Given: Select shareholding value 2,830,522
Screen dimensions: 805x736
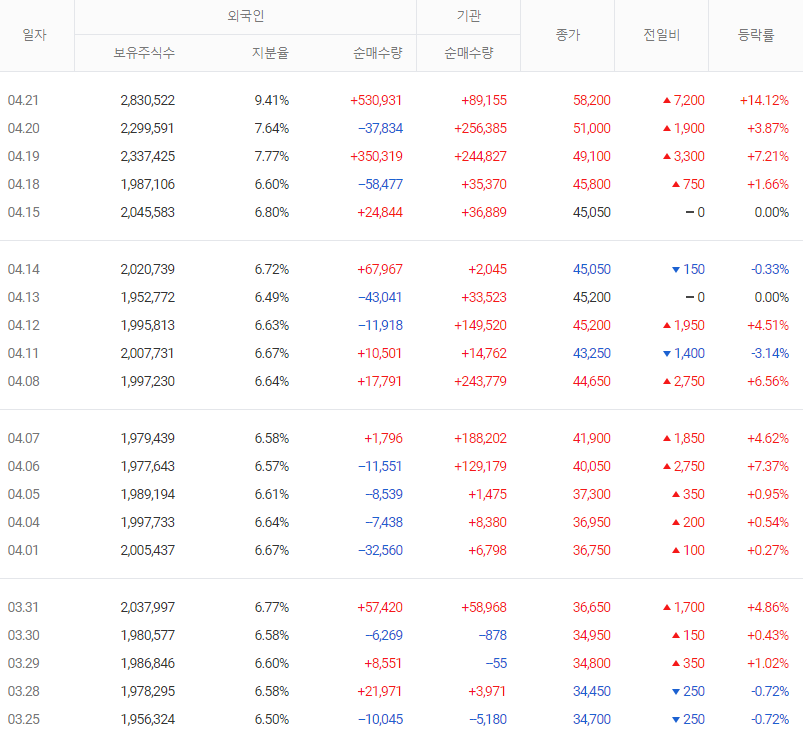Looking at the screenshot, I should point(147,100).
